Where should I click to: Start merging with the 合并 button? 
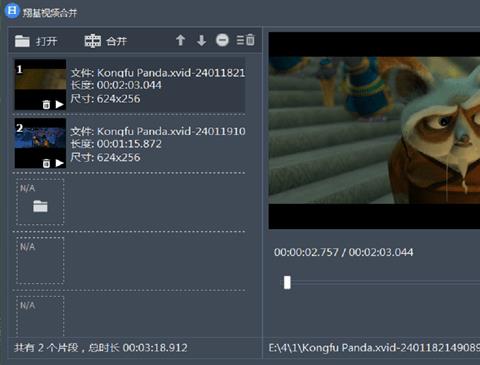click(106, 41)
